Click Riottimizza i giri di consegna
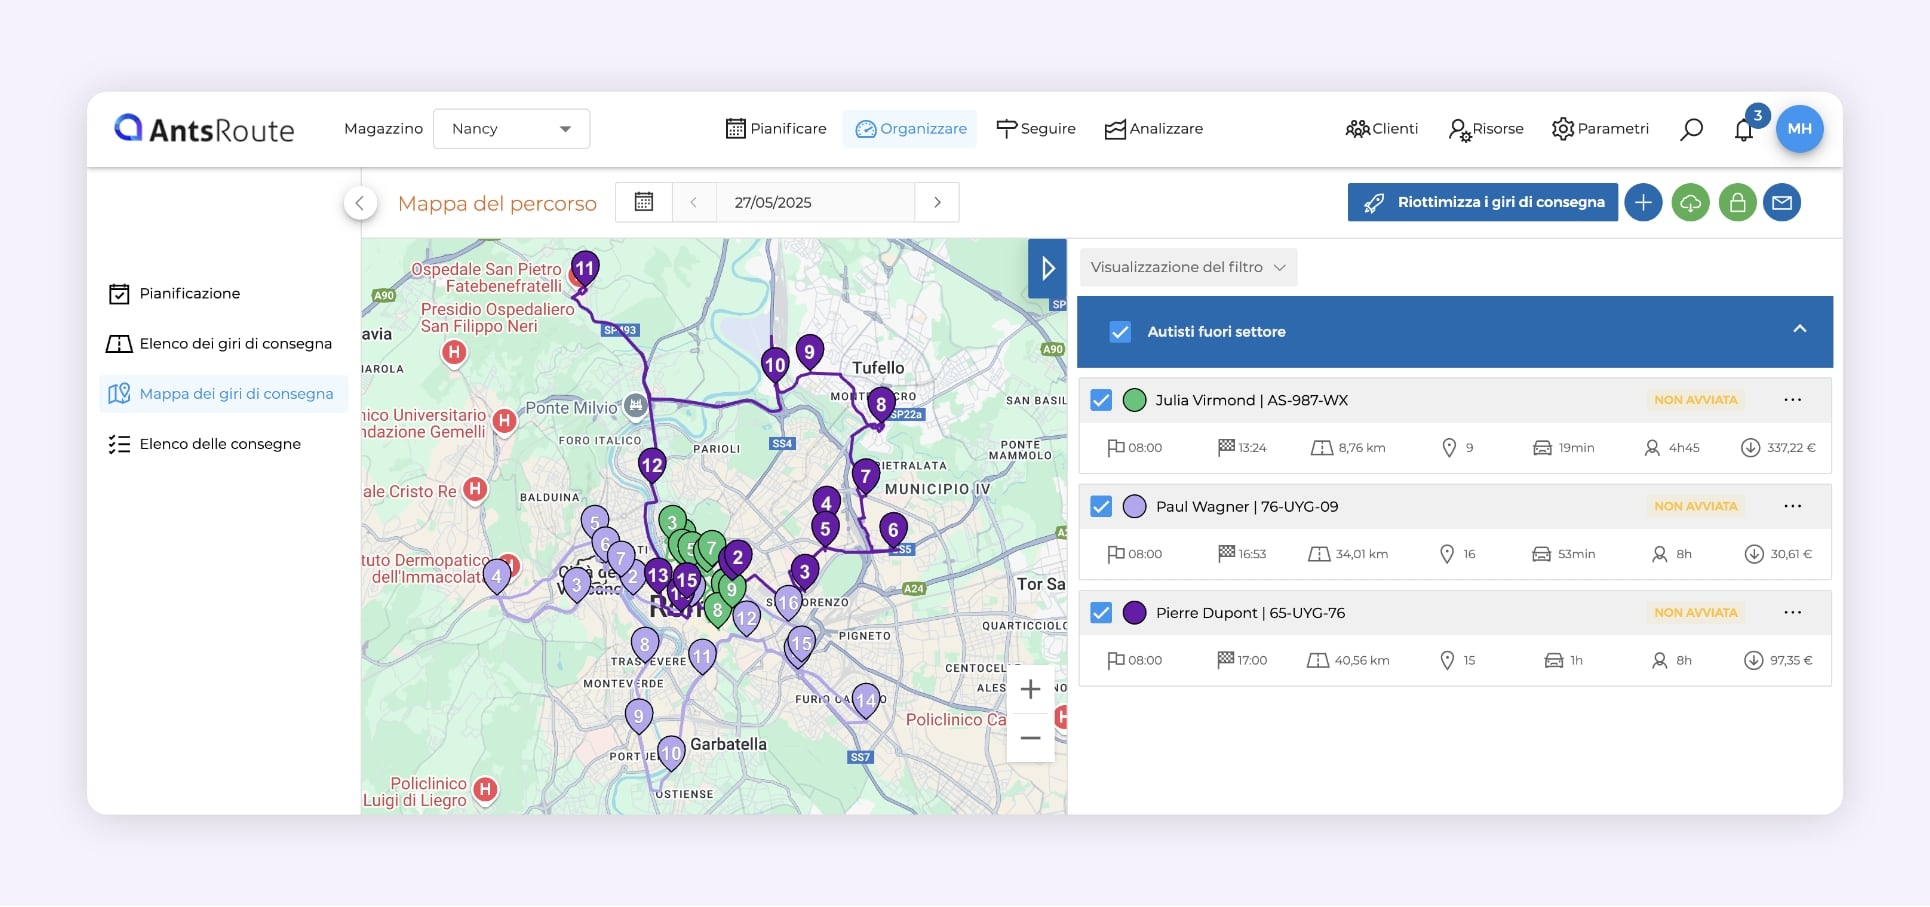 [1482, 202]
